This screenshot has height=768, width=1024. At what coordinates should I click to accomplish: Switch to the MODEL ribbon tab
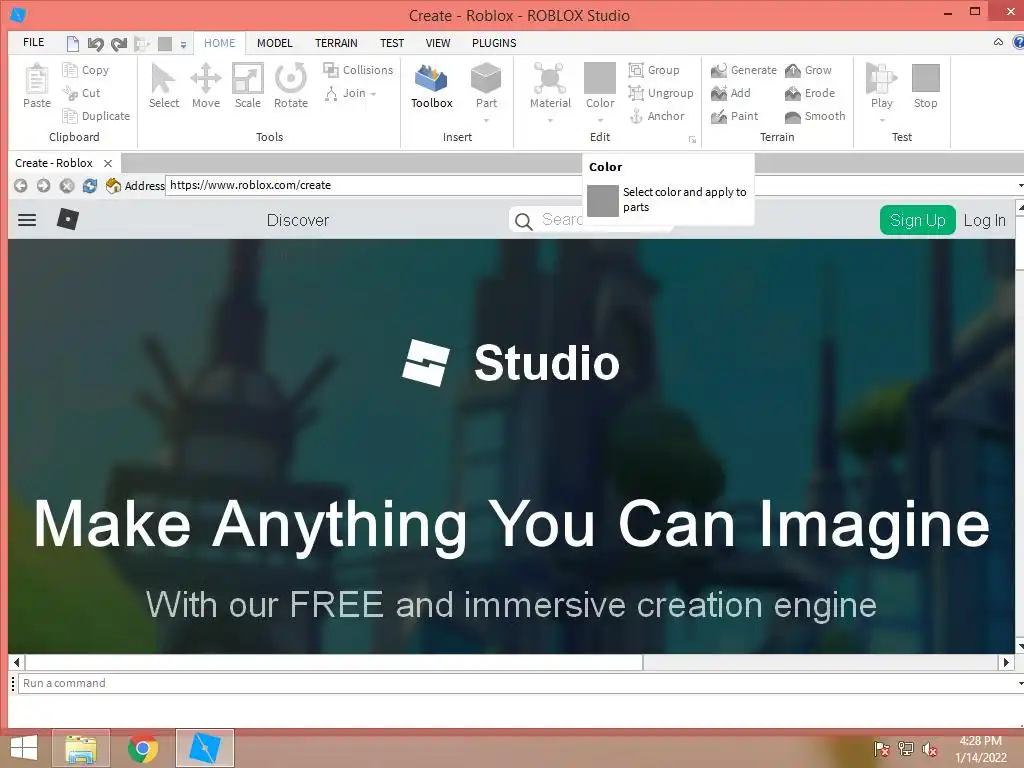pyautogui.click(x=274, y=43)
